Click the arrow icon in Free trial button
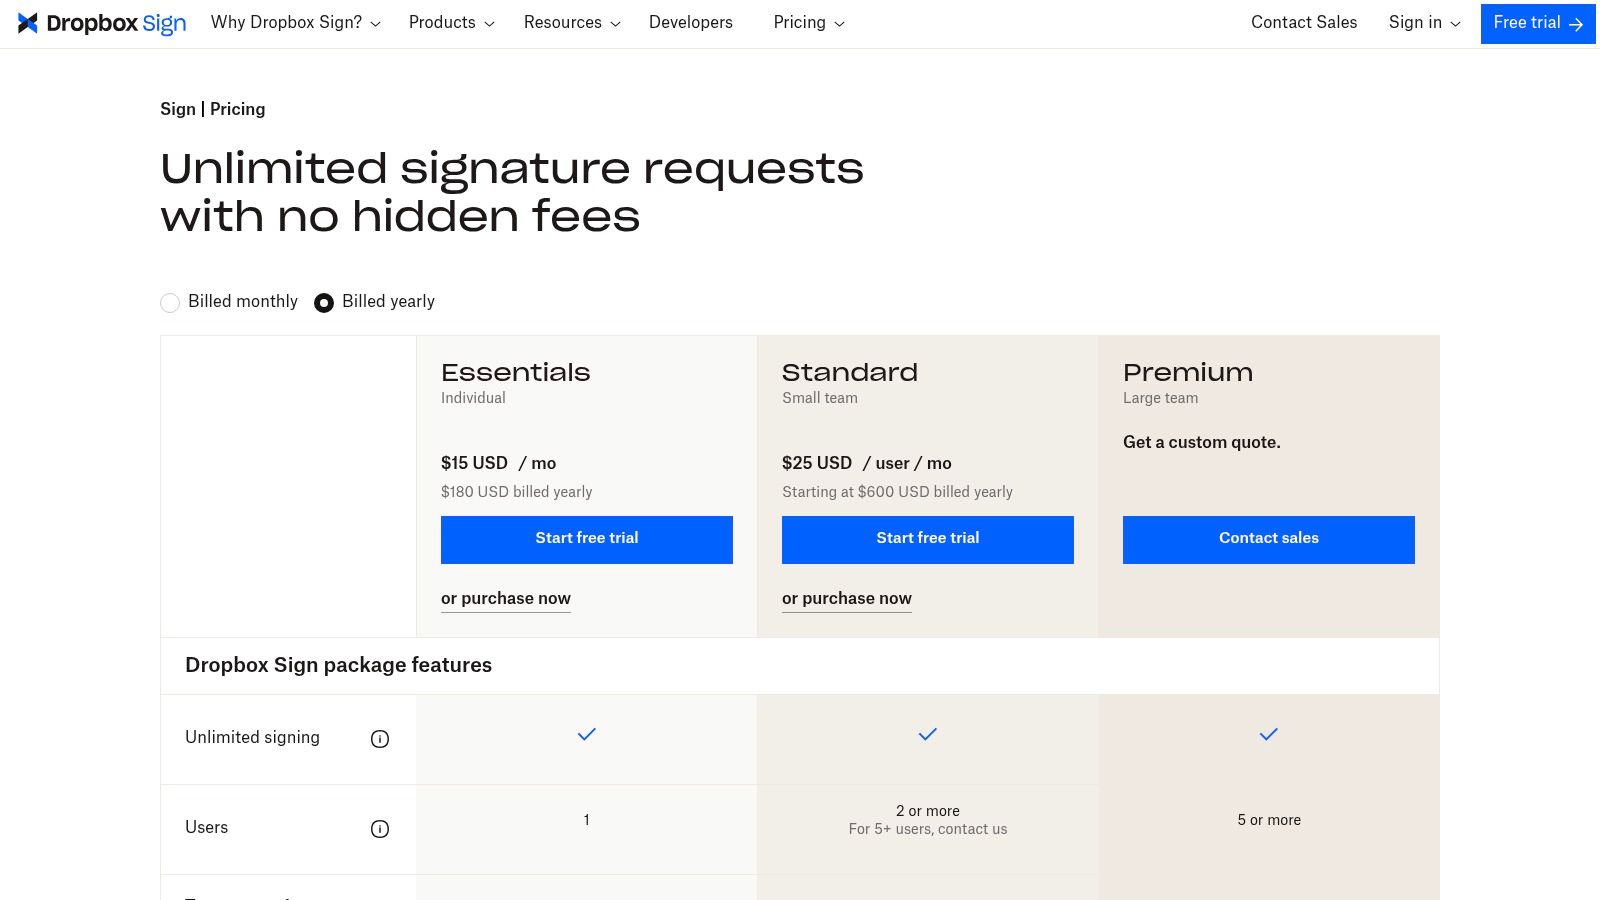This screenshot has width=1600, height=900. coord(1576,23)
